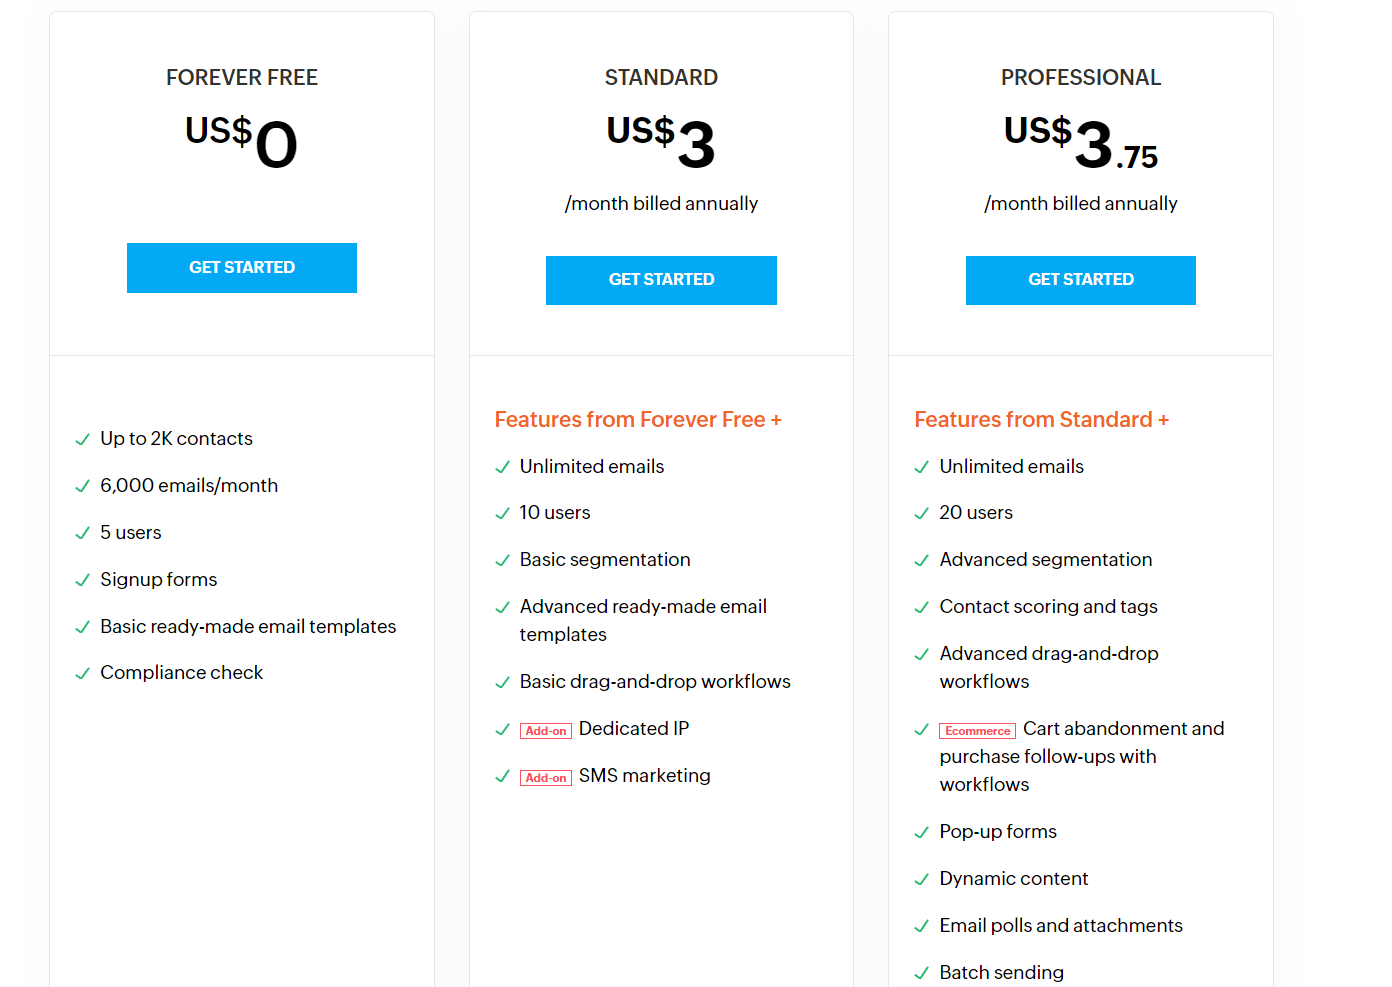Click the Forever Free plan title
This screenshot has height=987, width=1392.
point(242,78)
